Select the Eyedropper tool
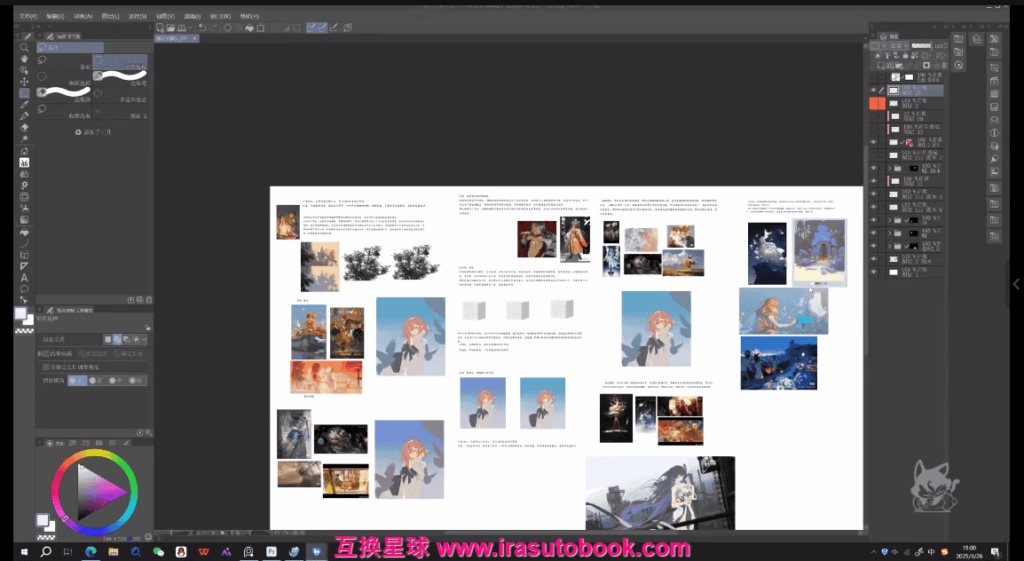Viewport: 1024px width, 561px height. (24, 104)
